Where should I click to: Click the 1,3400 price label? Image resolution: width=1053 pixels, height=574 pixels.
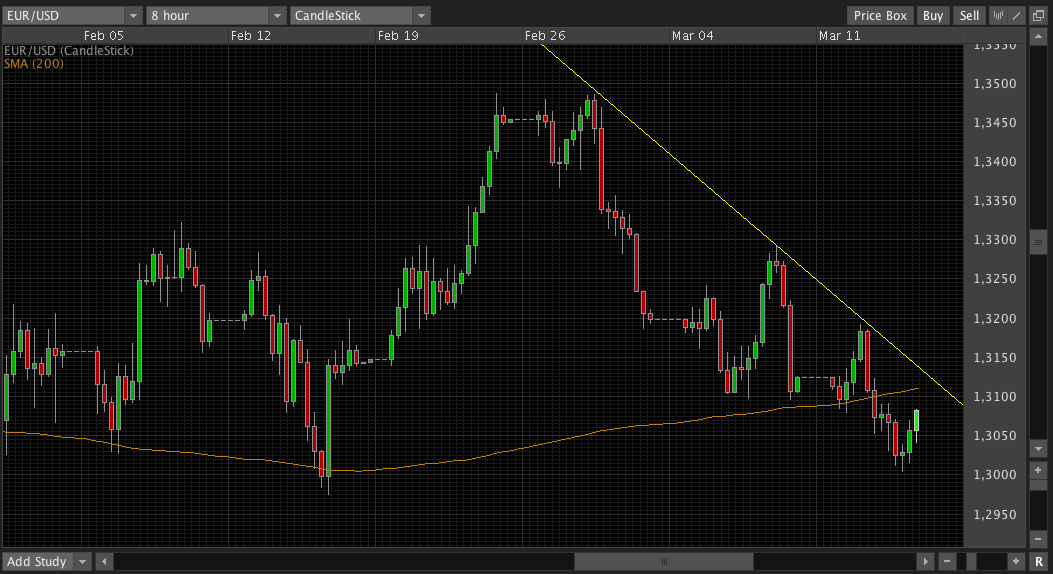(x=995, y=162)
